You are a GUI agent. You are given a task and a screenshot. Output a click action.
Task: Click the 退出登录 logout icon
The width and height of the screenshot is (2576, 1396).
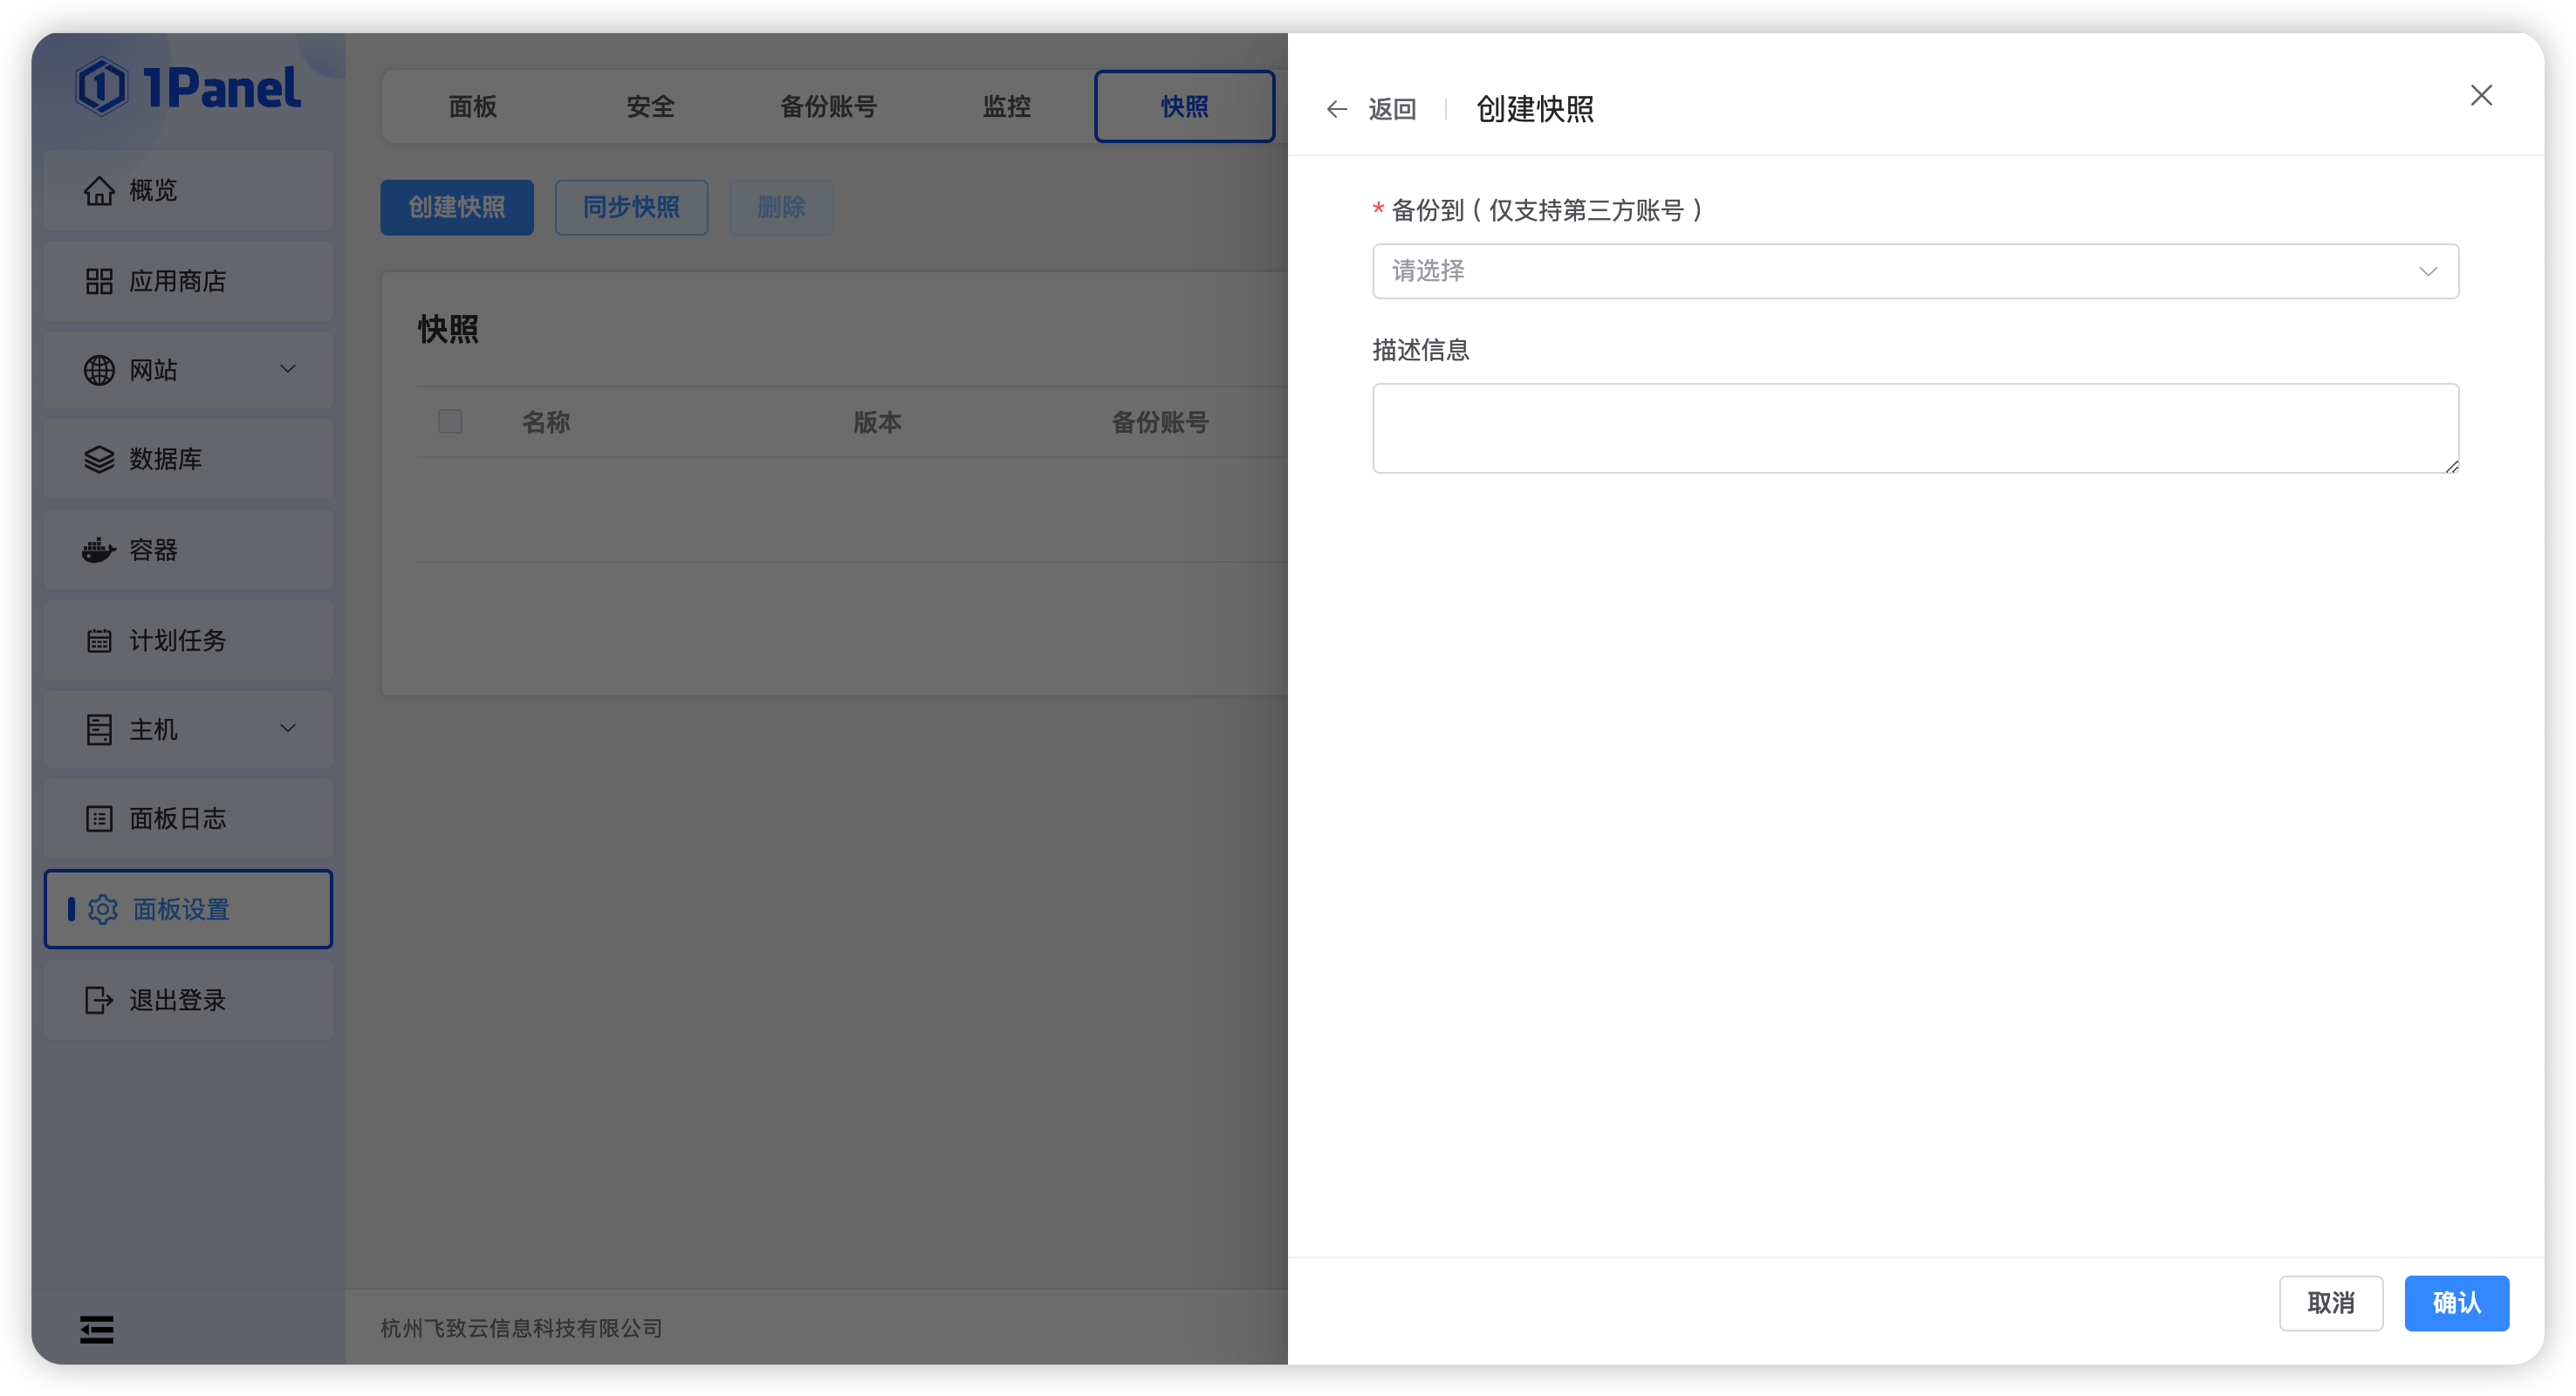[98, 1000]
